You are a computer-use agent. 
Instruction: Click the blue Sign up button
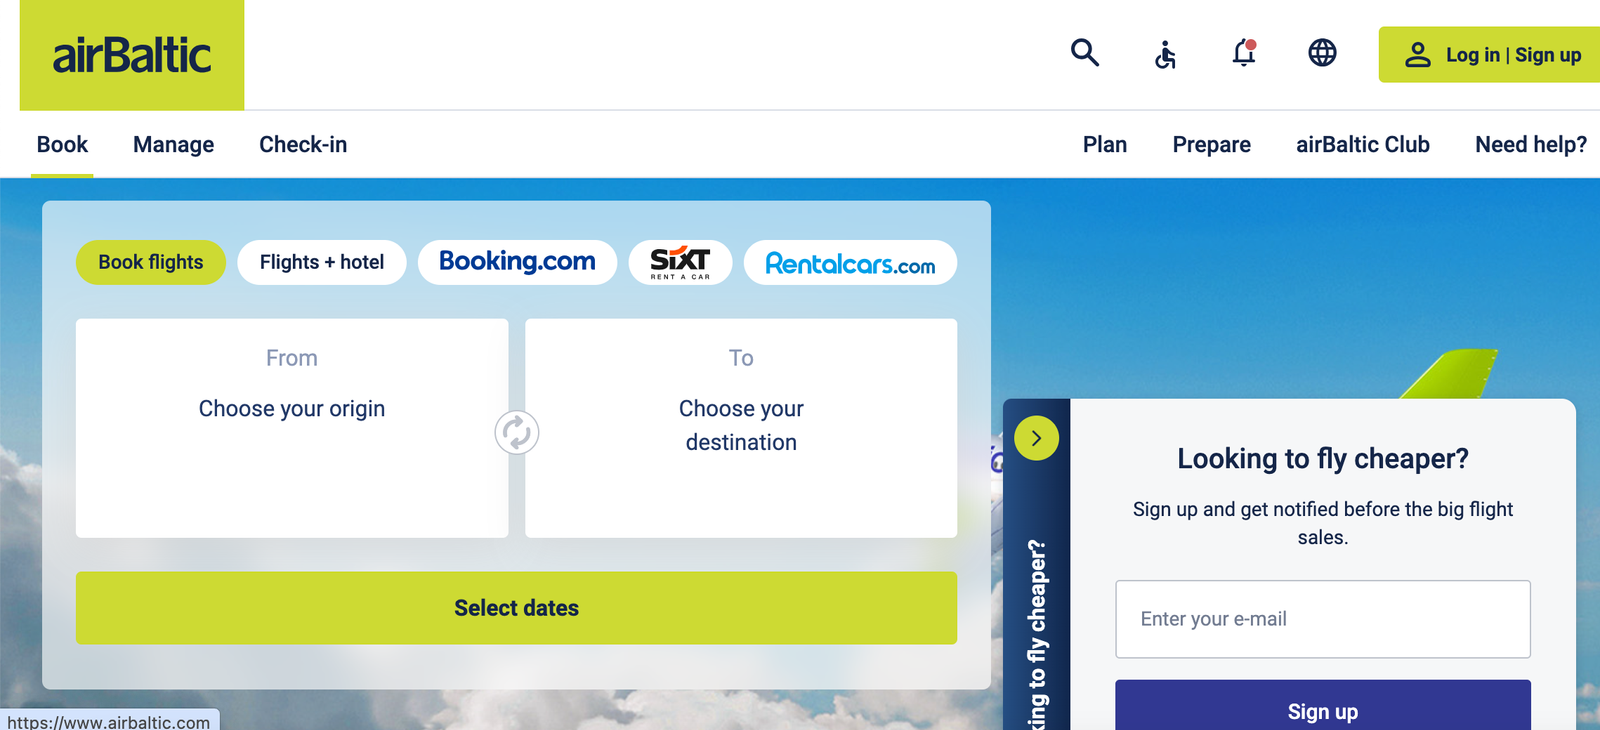1323,706
